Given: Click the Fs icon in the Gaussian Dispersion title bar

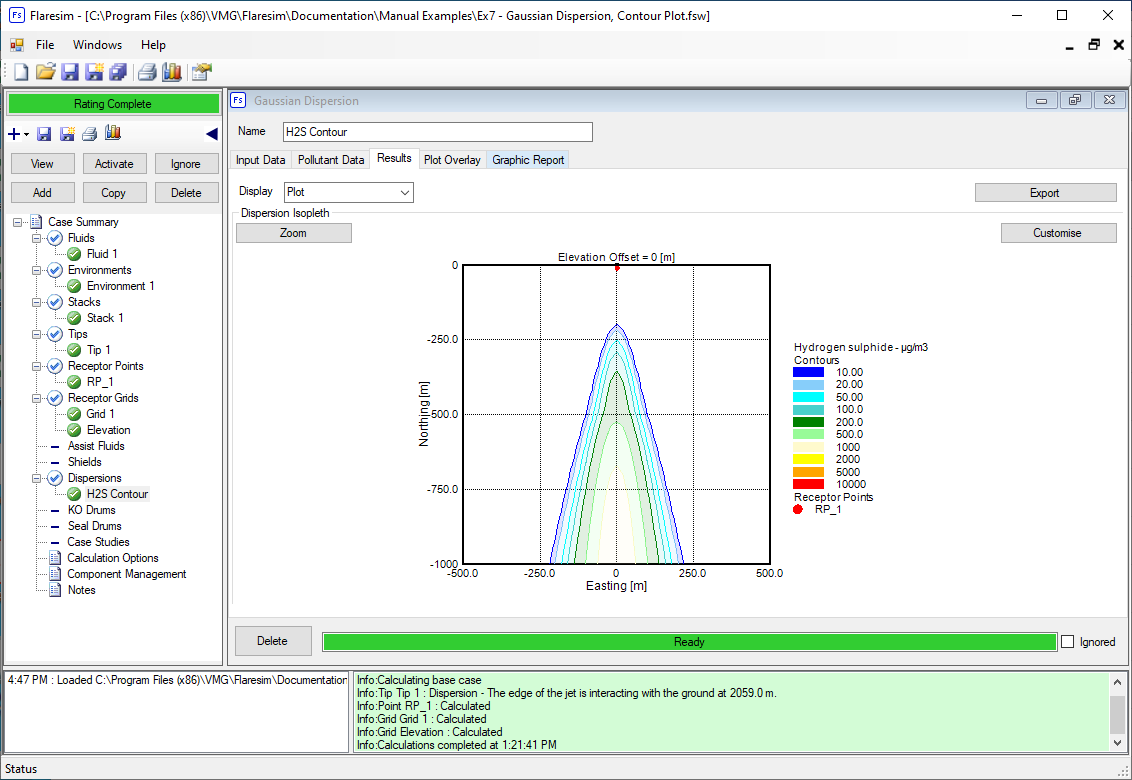Looking at the screenshot, I should point(238,100).
